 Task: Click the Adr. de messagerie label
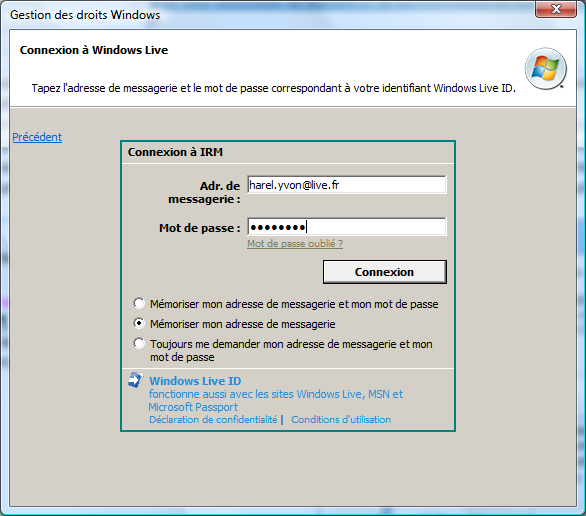click(204, 192)
